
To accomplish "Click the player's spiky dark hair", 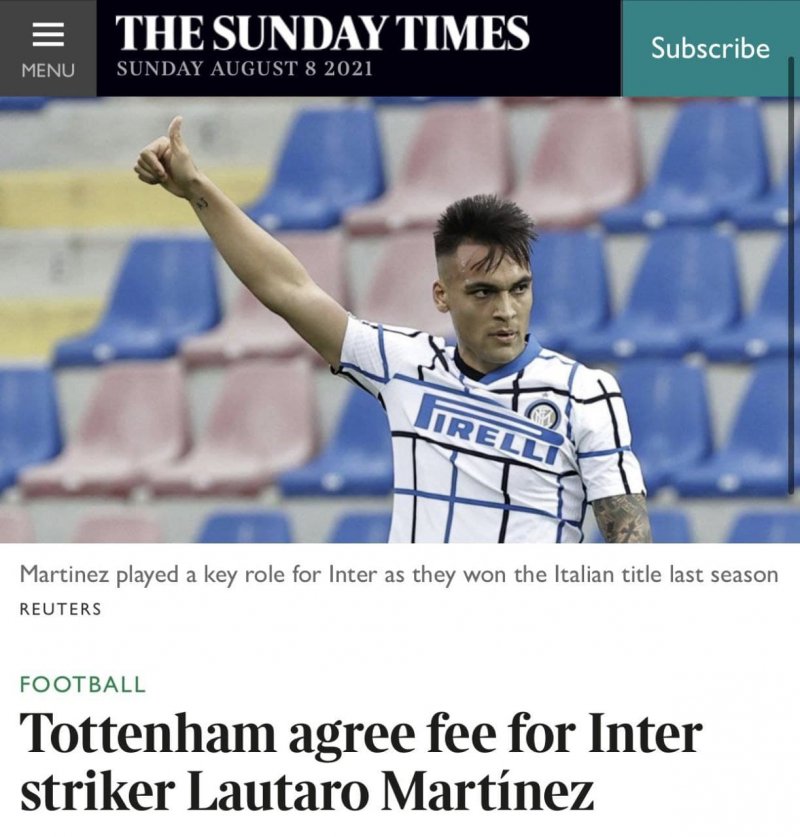I will click(x=485, y=227).
